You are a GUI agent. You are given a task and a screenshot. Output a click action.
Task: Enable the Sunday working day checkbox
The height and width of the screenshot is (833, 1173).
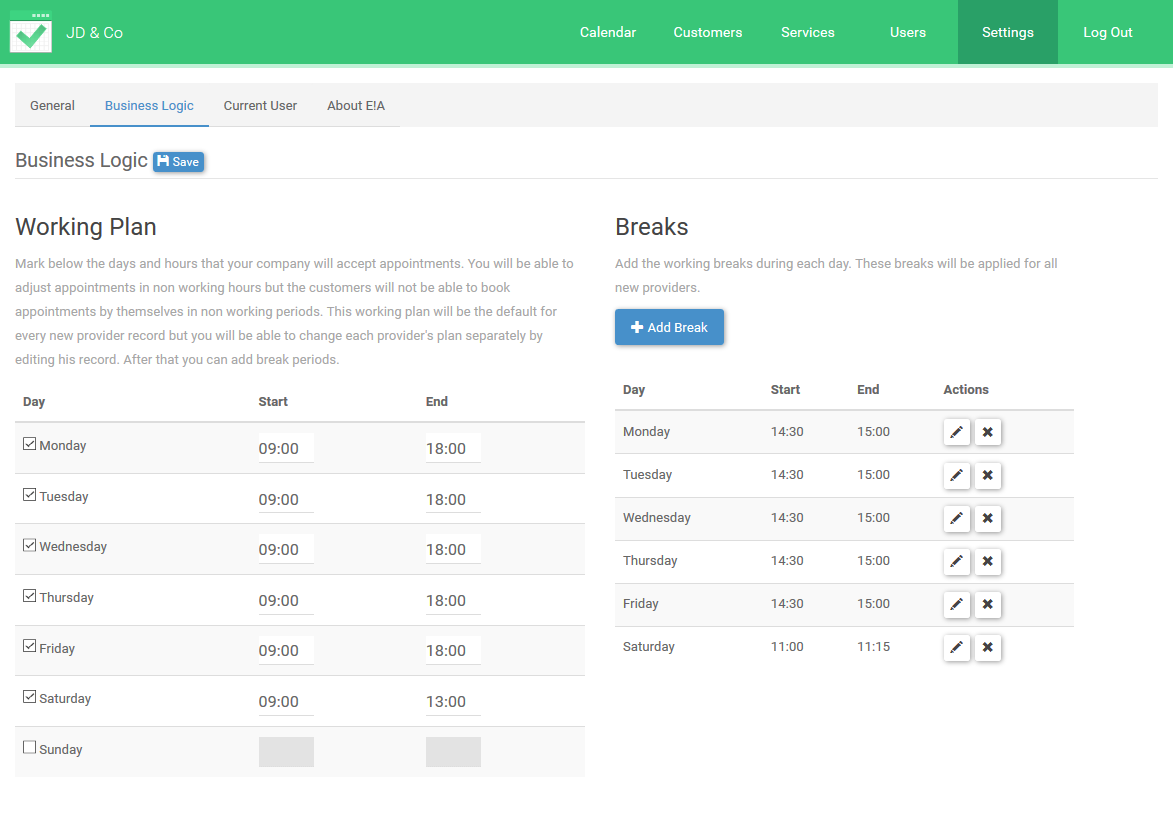click(x=30, y=748)
